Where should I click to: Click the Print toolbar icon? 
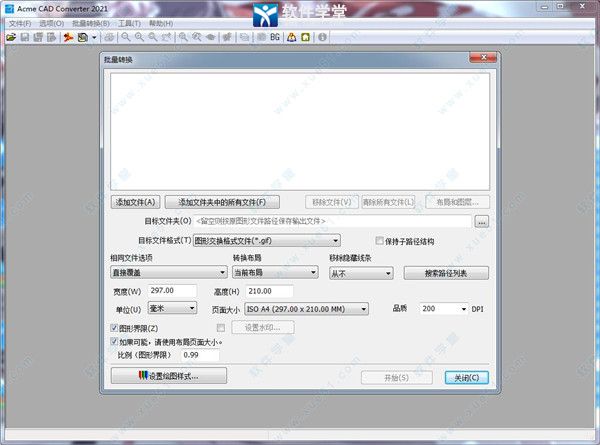click(x=109, y=37)
